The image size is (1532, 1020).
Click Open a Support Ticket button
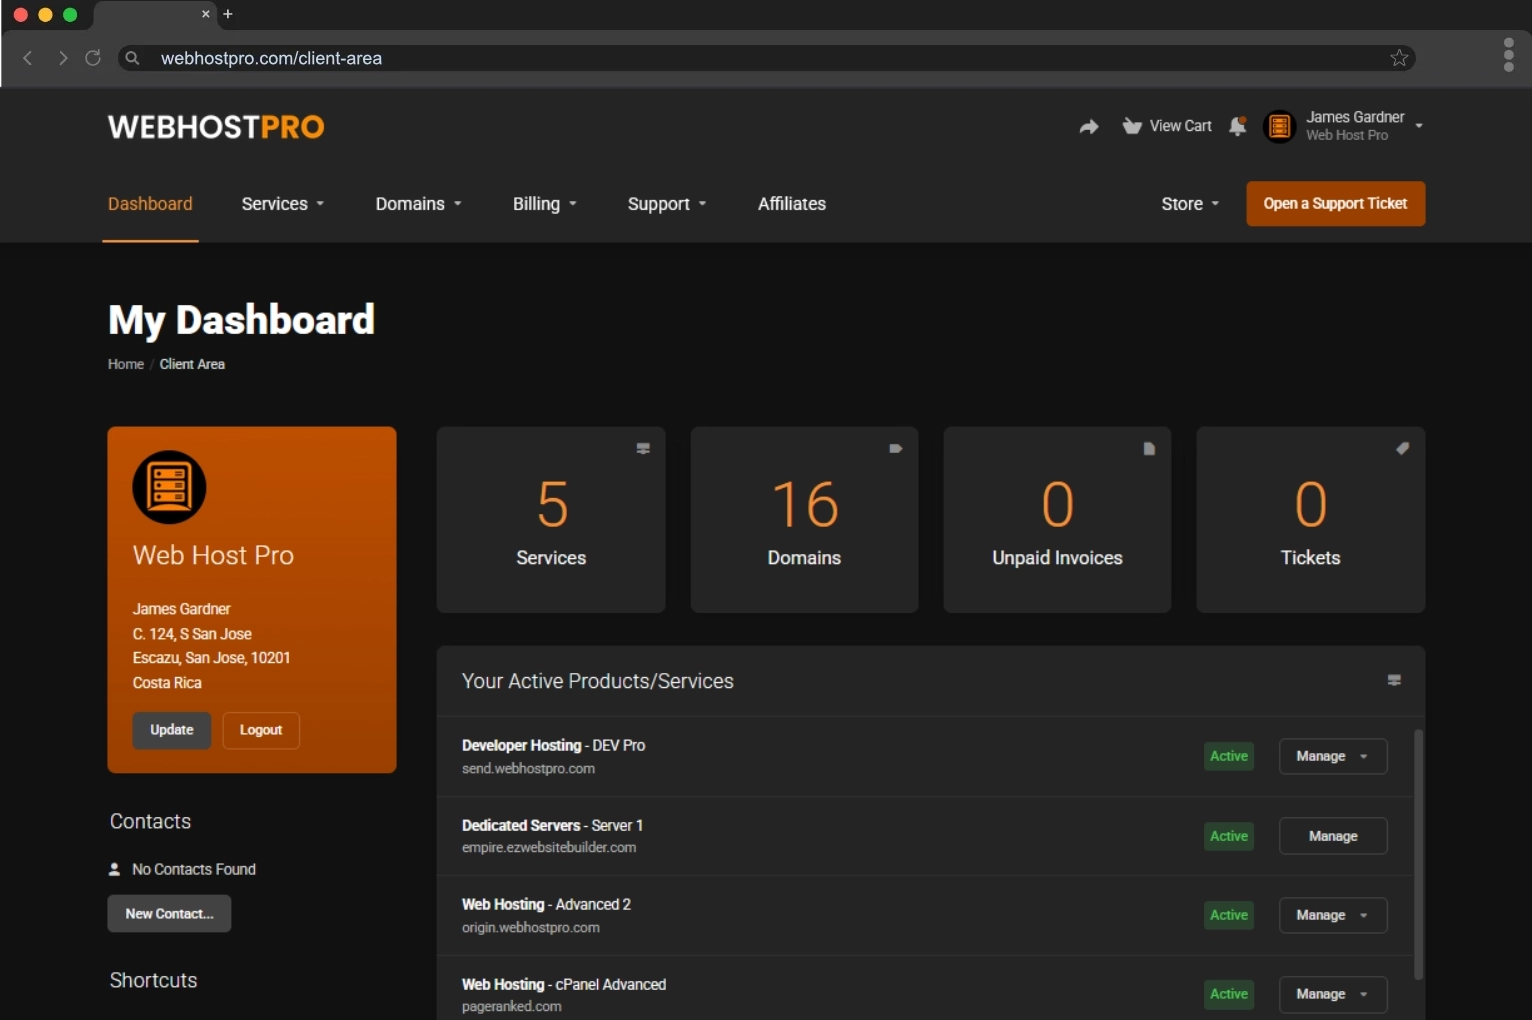click(1335, 204)
